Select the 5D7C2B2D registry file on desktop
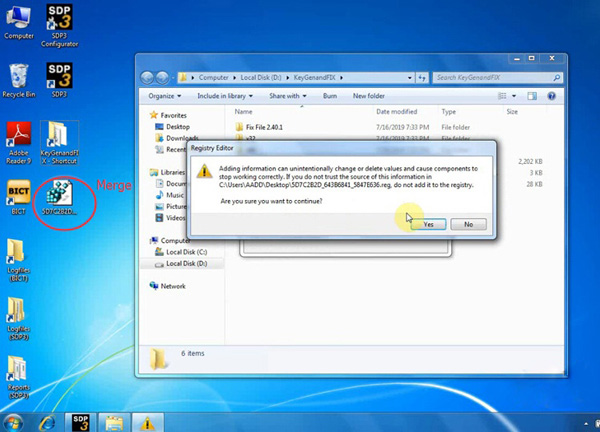600x432 pixels. pos(59,197)
